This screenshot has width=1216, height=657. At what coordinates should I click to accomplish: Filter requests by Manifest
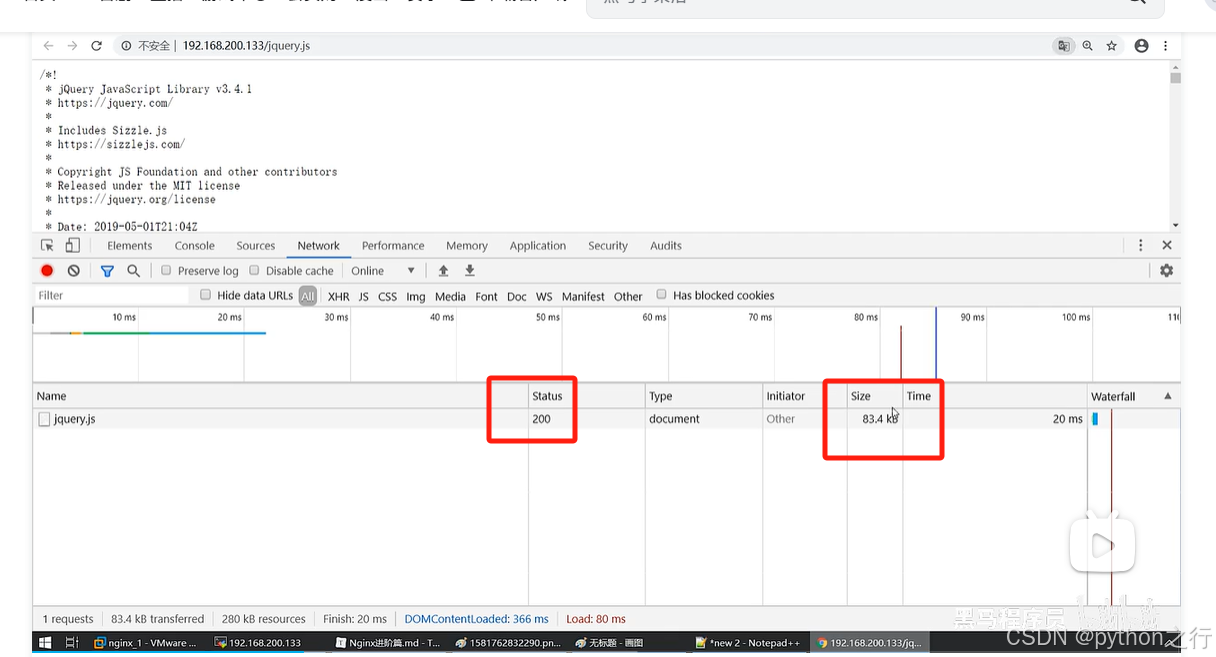583,296
